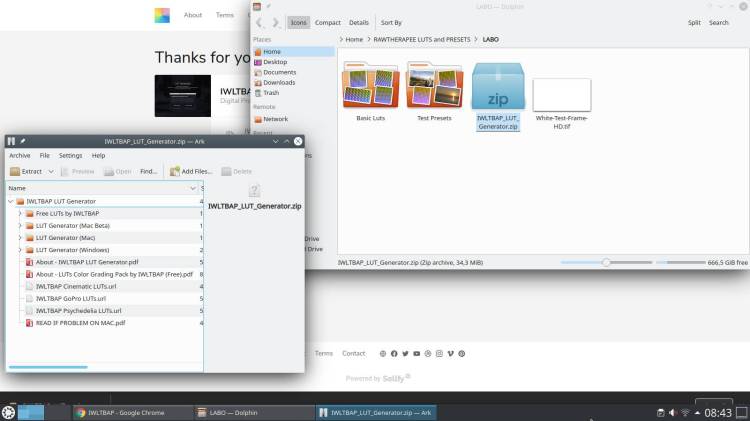Screen dimensions: 750x421
Task: Go forward in Dolphin
Action: point(276,22)
